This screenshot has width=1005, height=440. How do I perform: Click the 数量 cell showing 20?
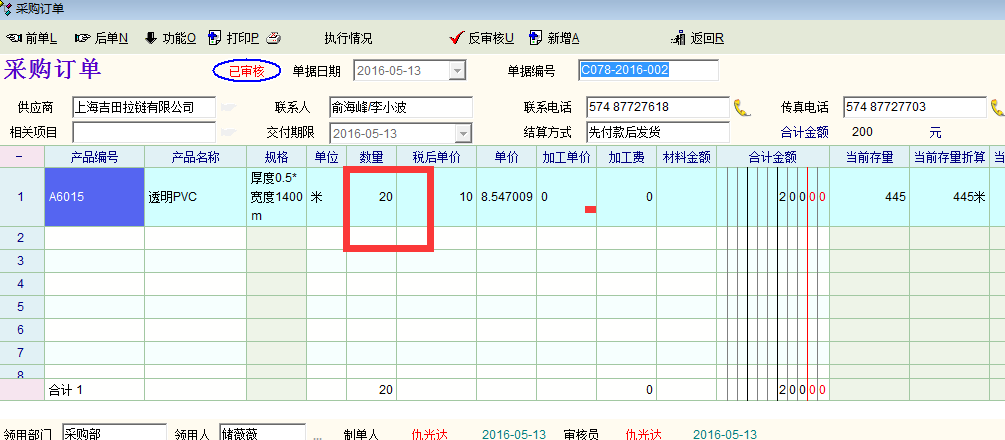click(372, 197)
